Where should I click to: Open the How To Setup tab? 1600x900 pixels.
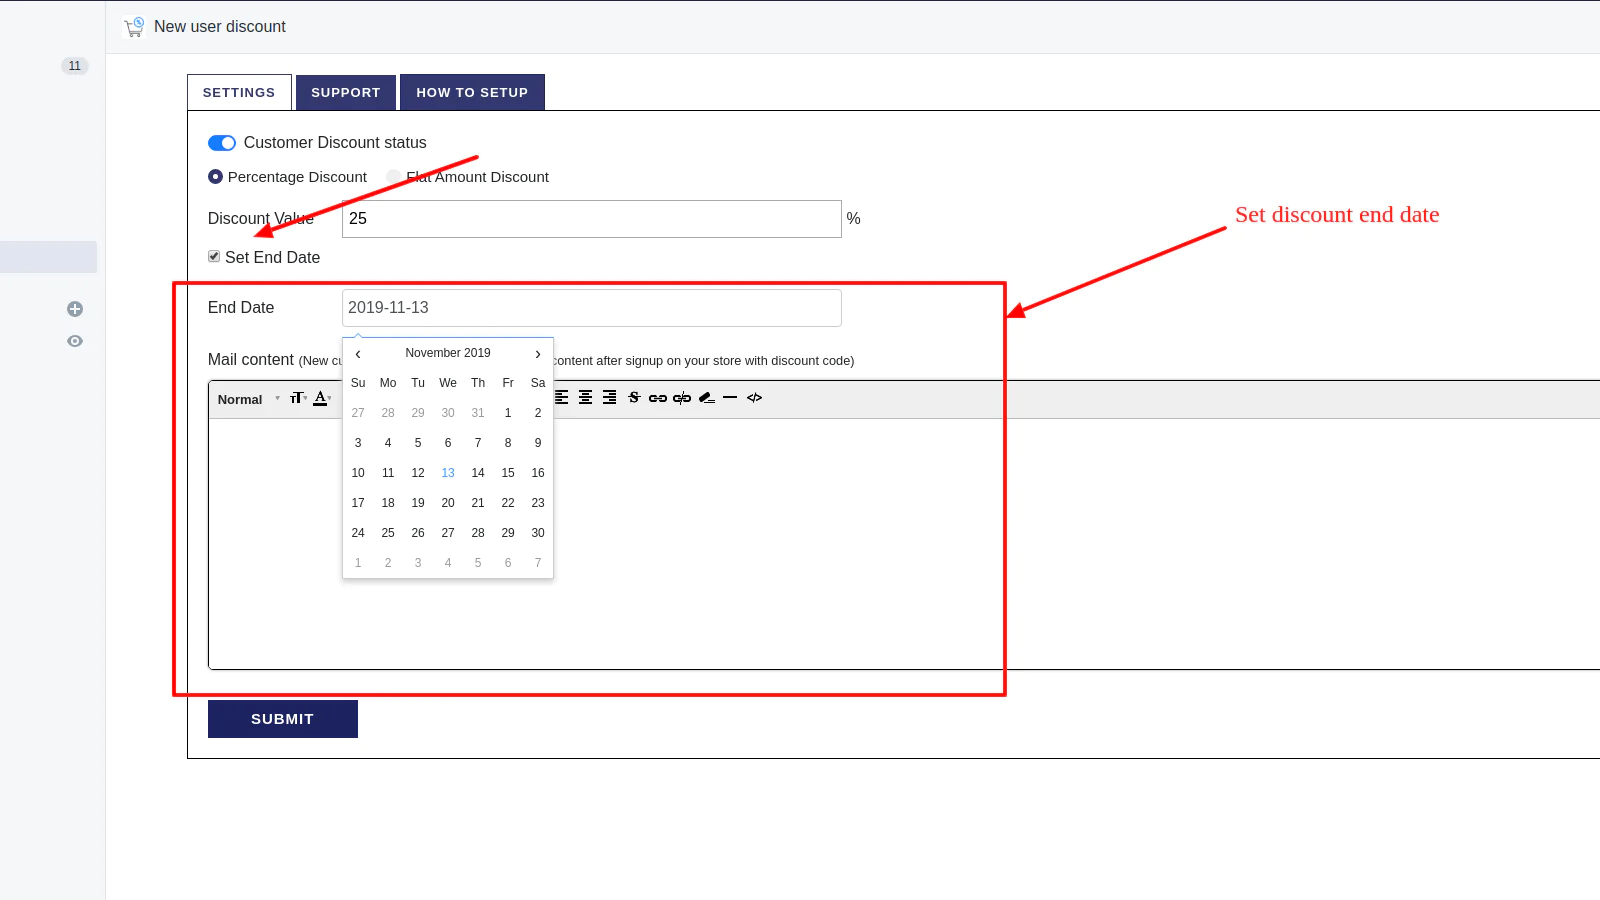coord(472,92)
